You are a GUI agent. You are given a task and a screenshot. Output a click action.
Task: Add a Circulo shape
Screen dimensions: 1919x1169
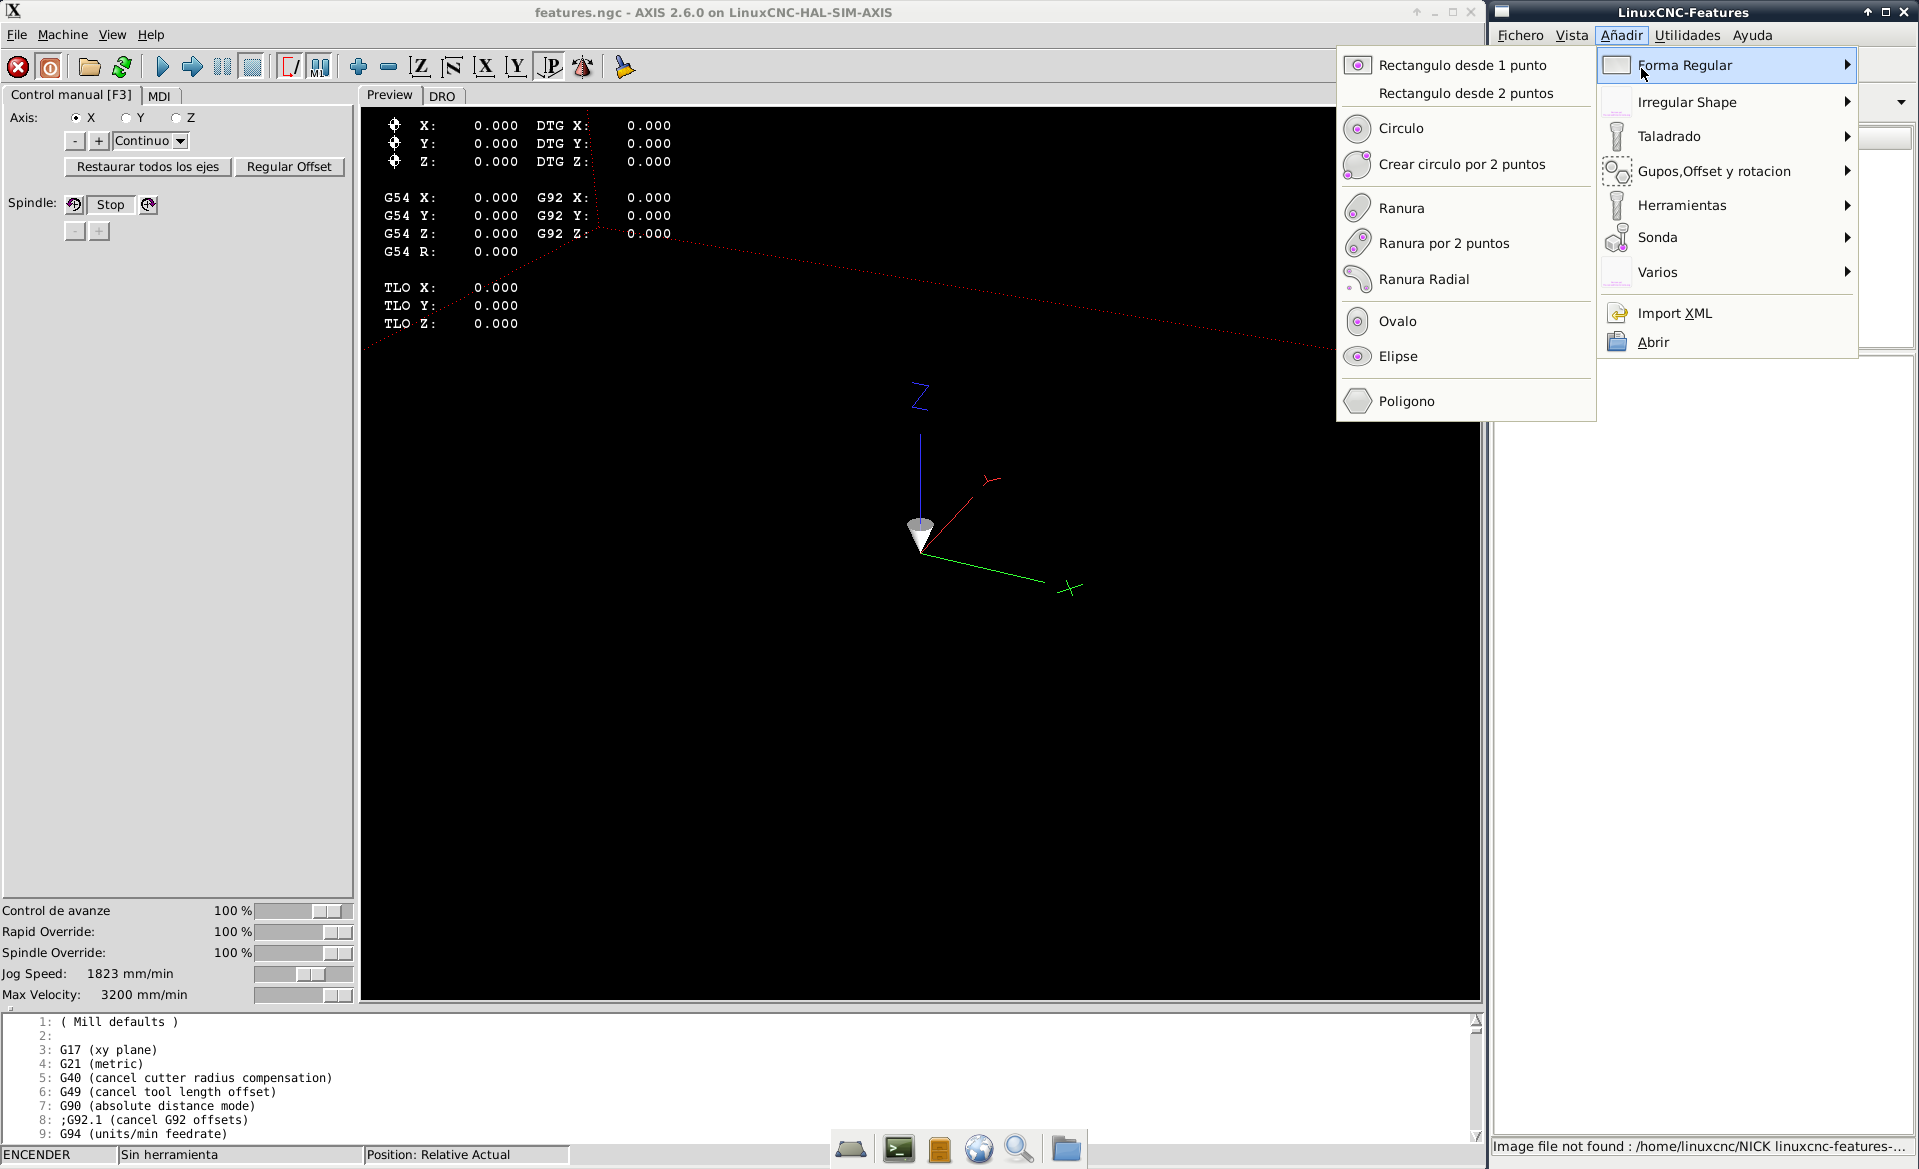[1465, 128]
